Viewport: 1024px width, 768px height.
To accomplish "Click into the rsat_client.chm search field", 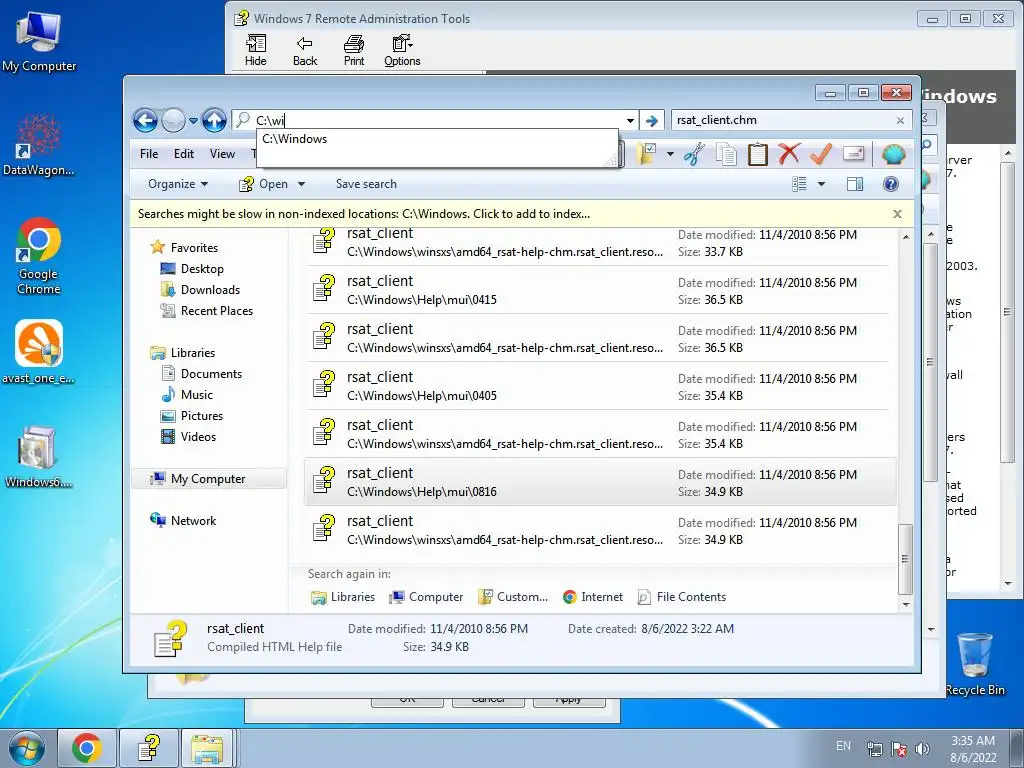I will 784,120.
